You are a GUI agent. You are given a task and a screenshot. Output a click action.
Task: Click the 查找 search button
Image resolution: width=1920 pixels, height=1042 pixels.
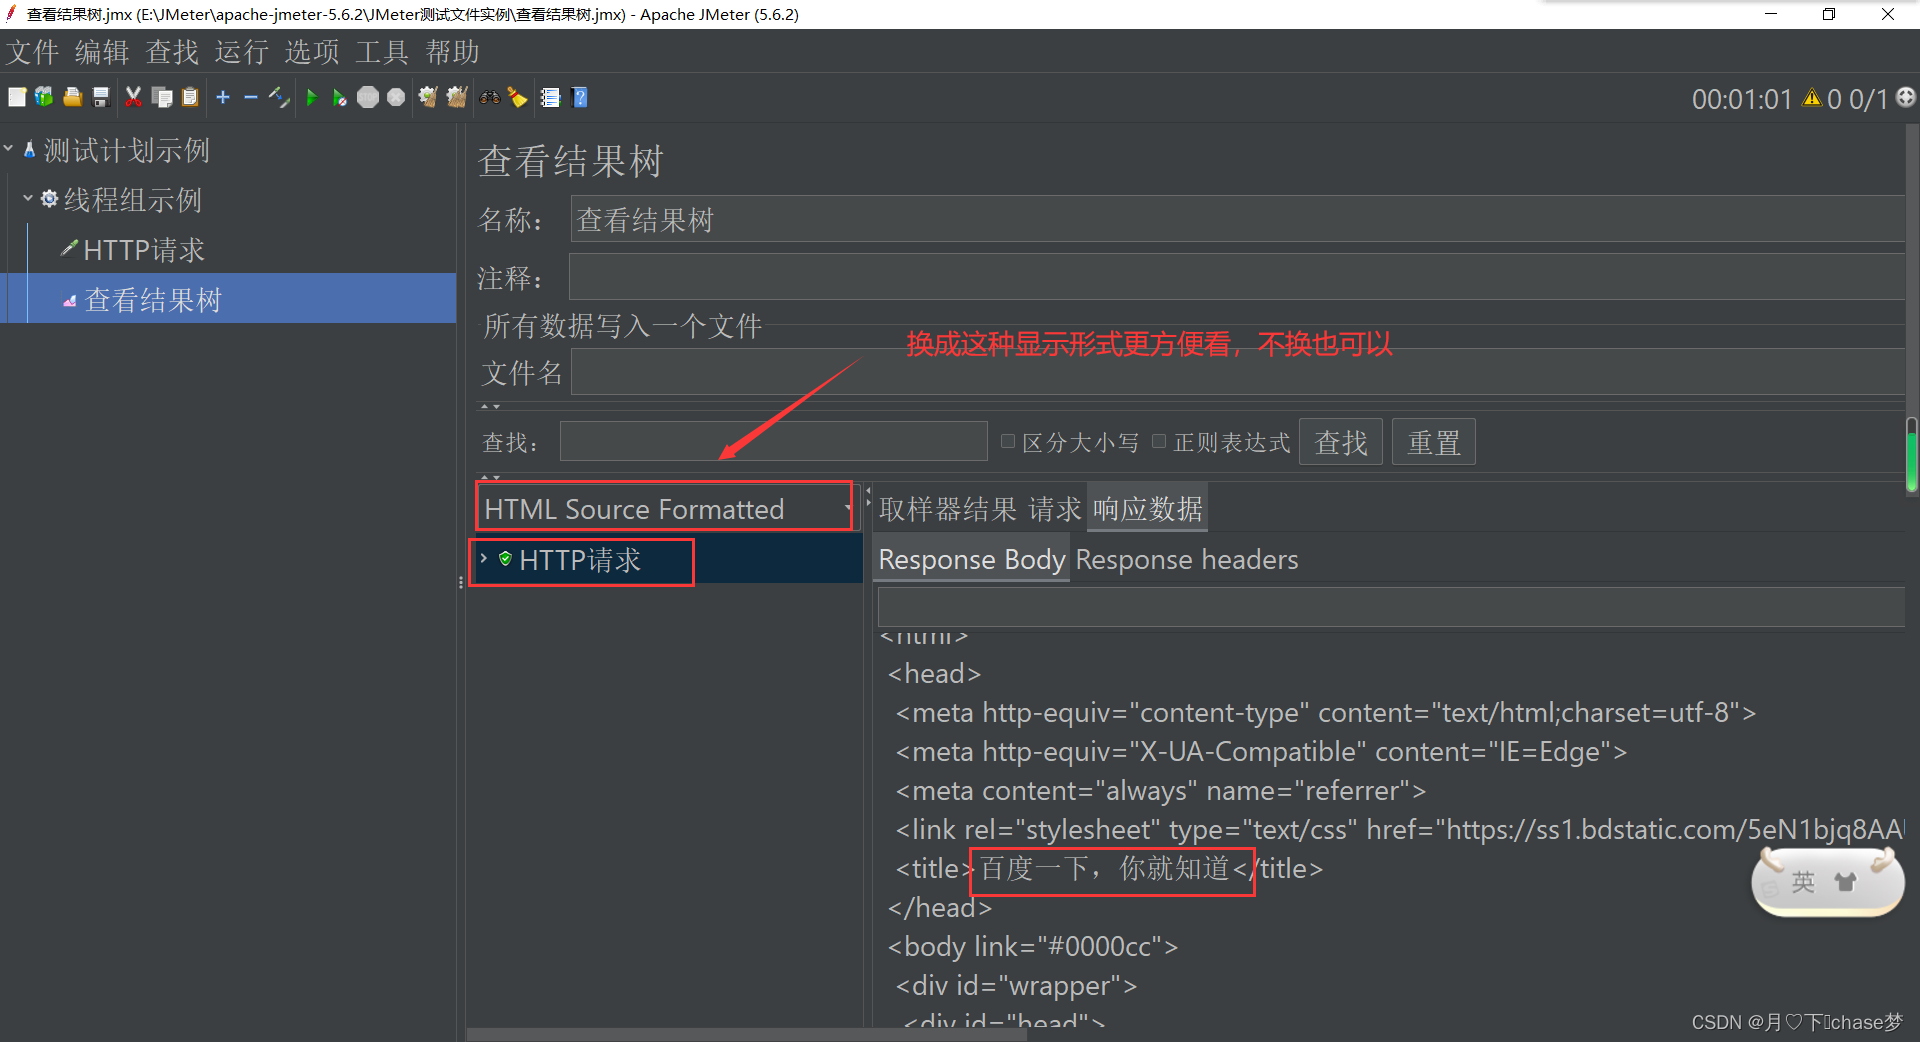pyautogui.click(x=1340, y=442)
